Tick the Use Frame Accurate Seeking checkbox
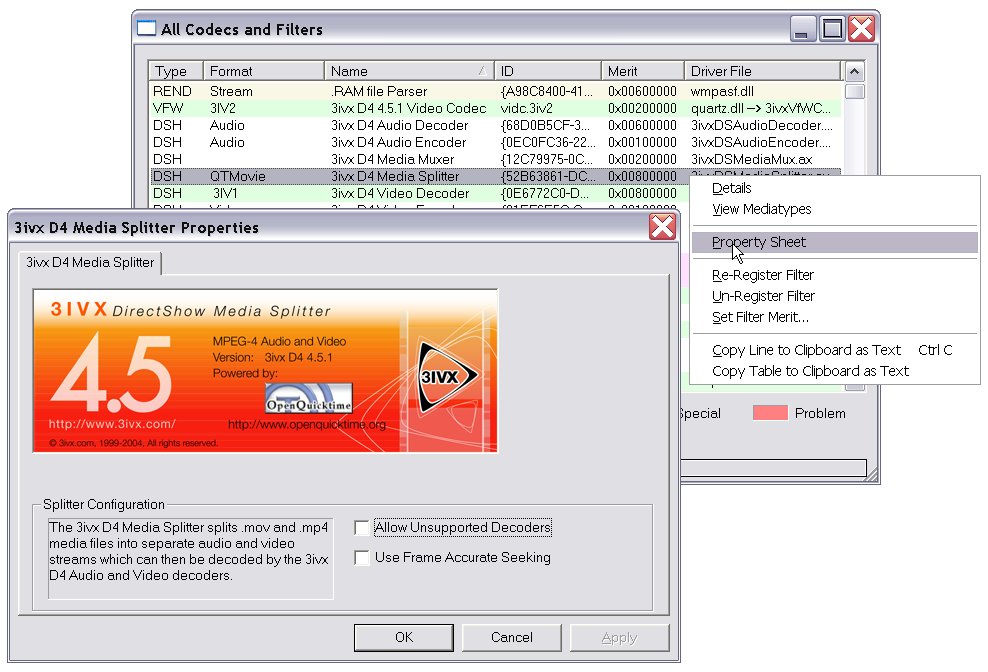The width and height of the screenshot is (988, 672). coord(362,558)
